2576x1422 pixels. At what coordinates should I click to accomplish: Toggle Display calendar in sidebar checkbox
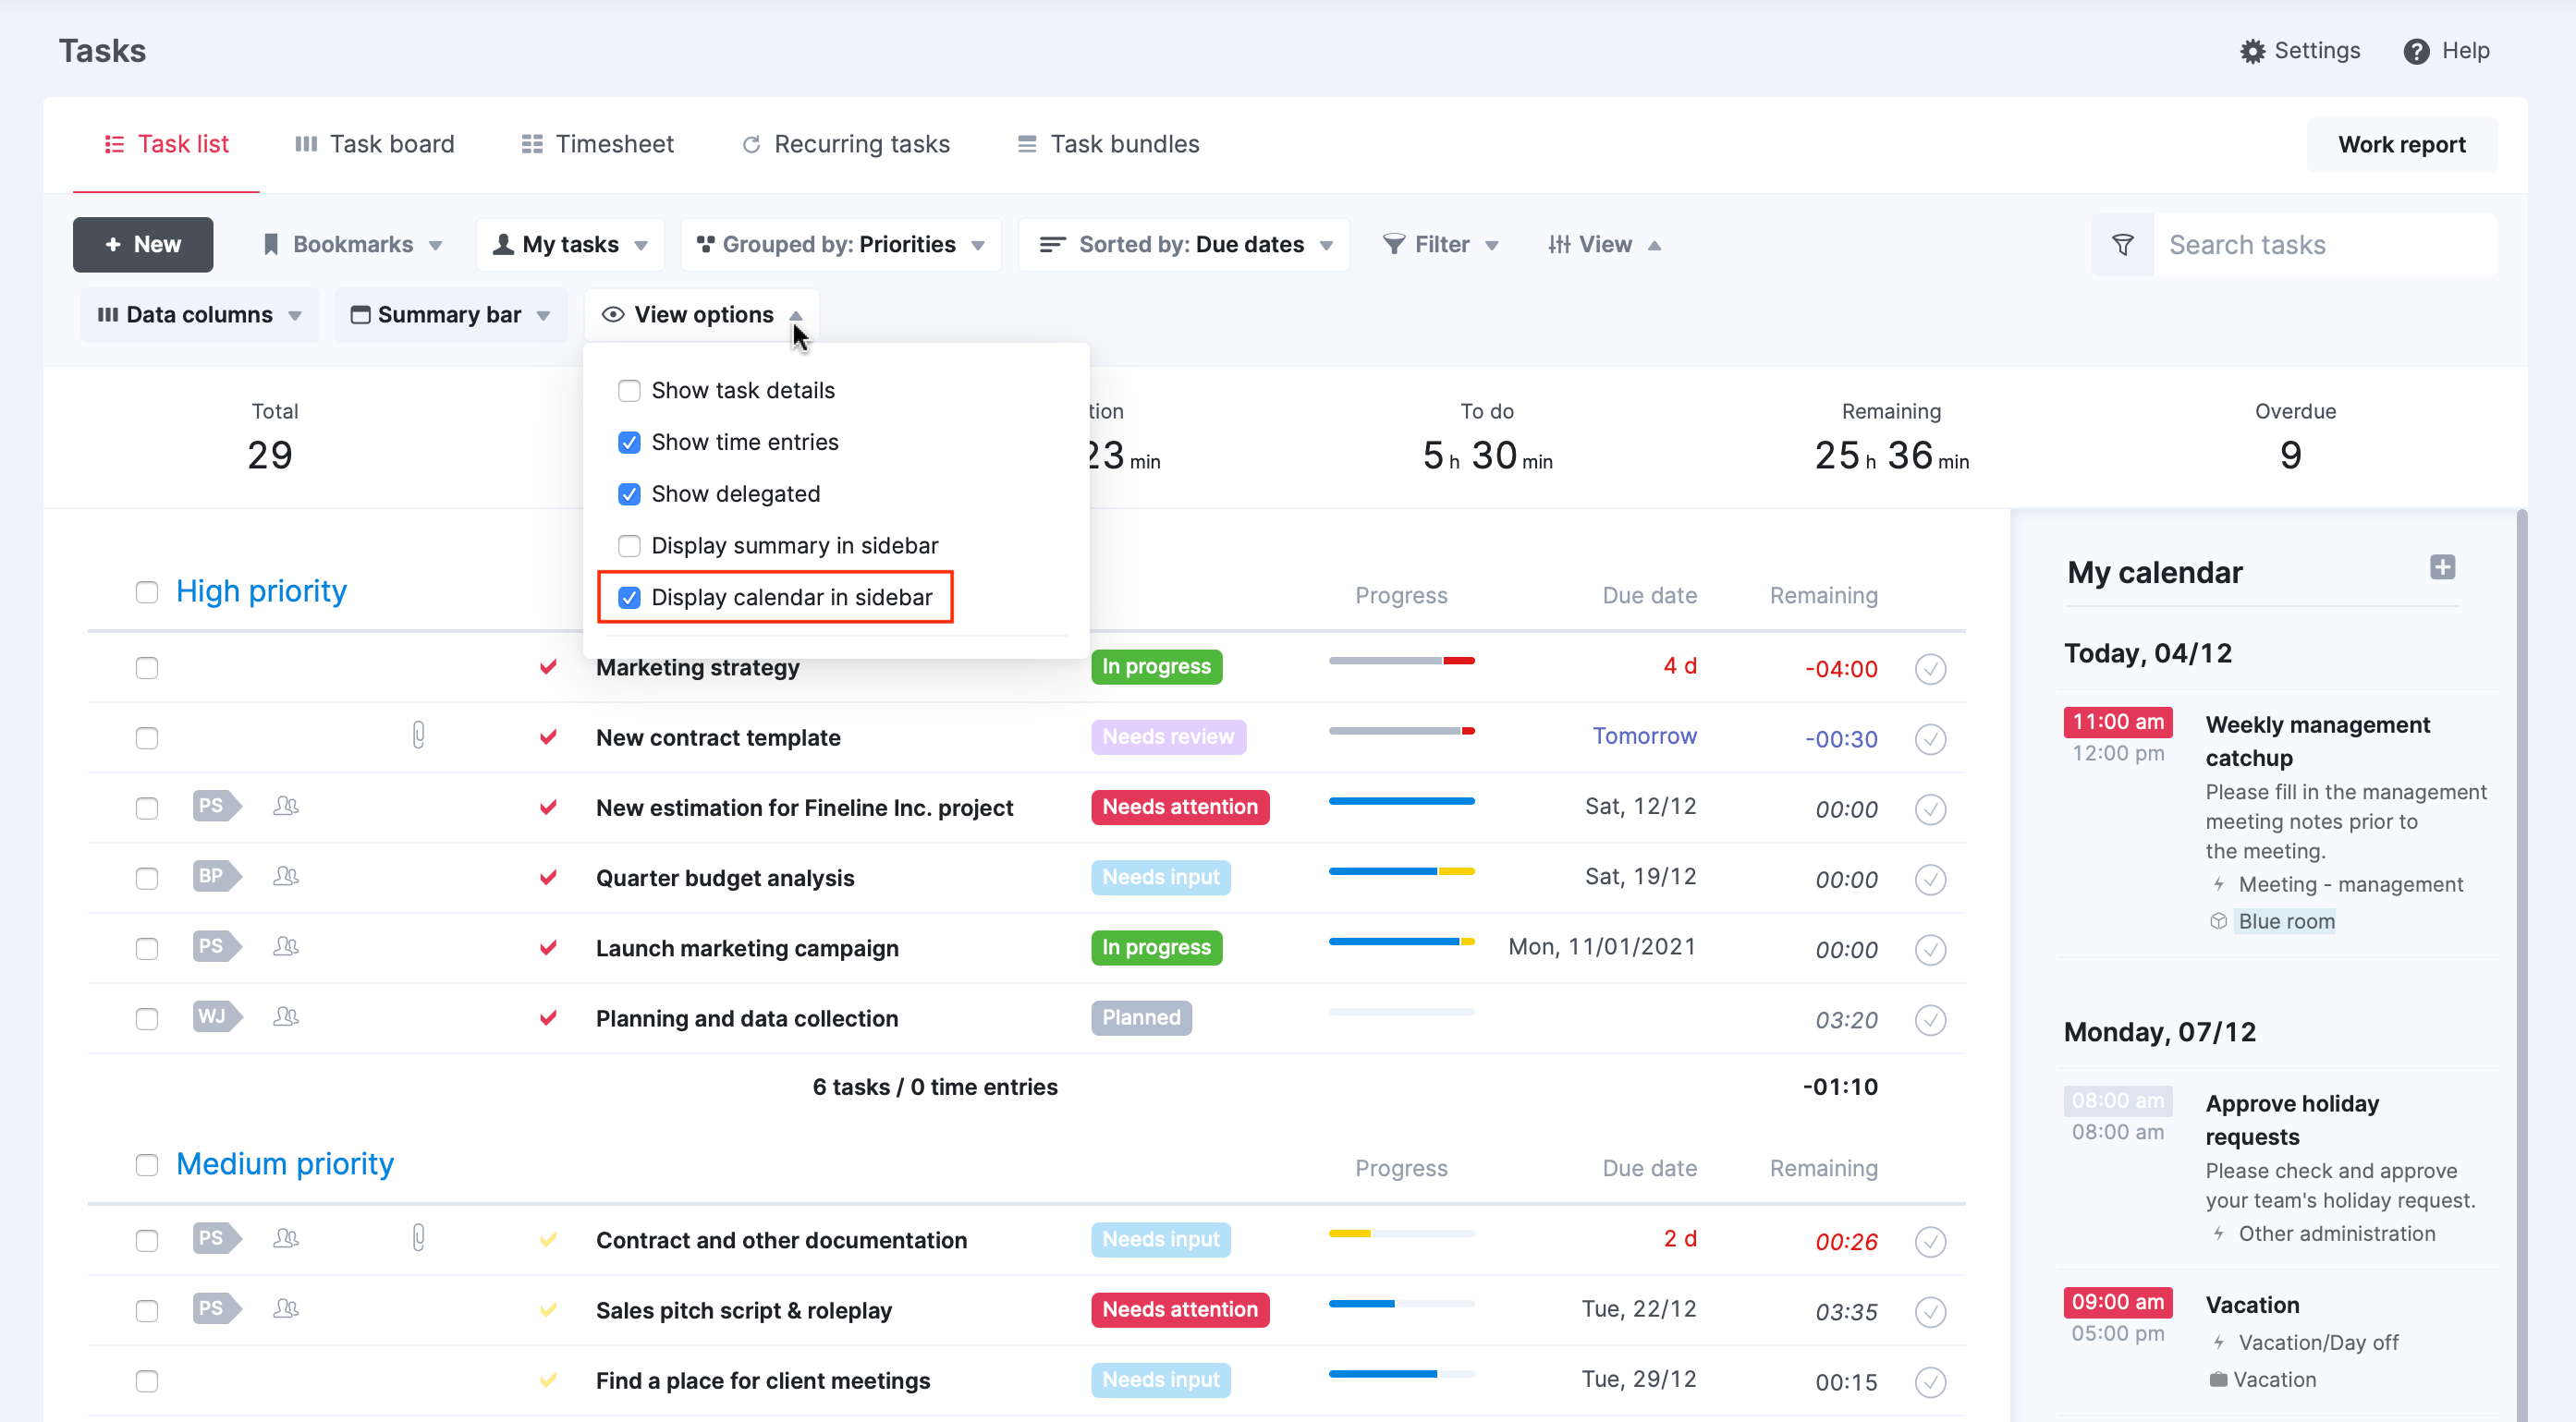point(629,598)
